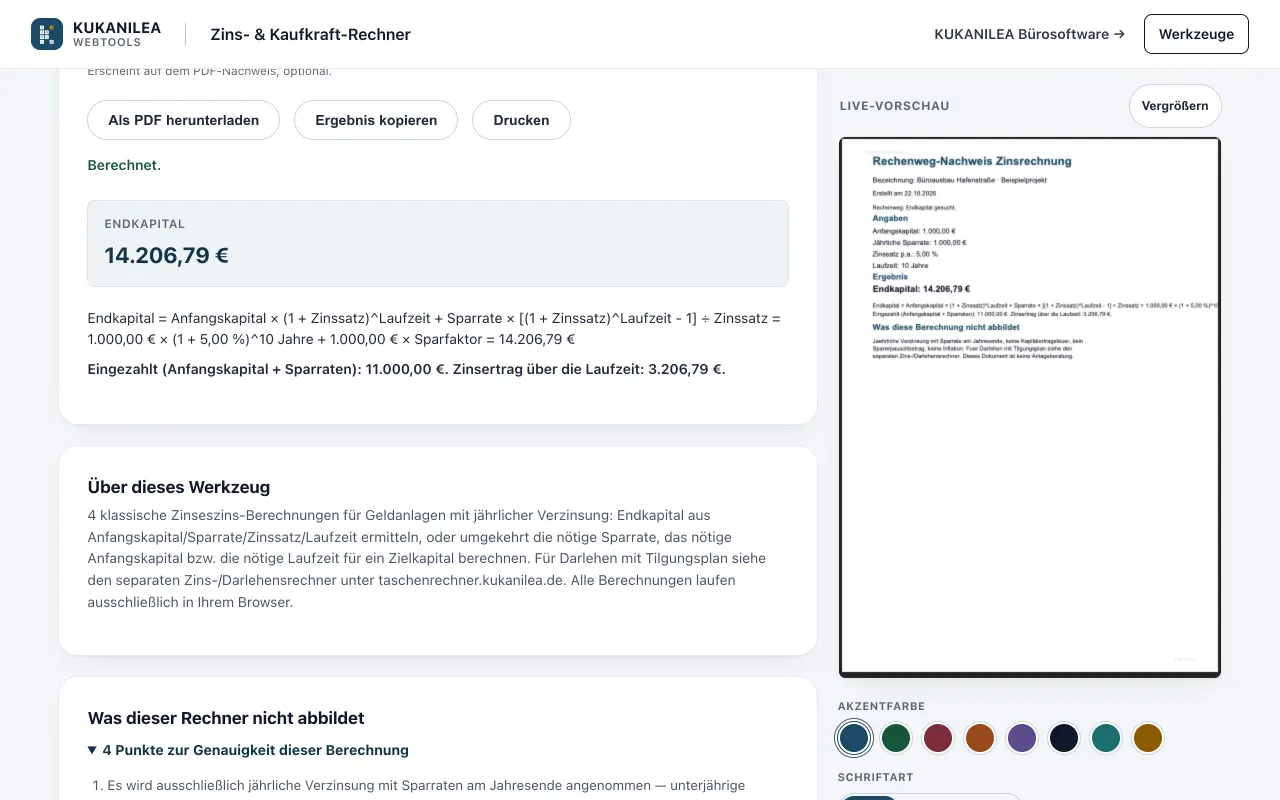The height and width of the screenshot is (800, 1280).
Task: Select the dark blue accent color
Action: pyautogui.click(x=854, y=738)
